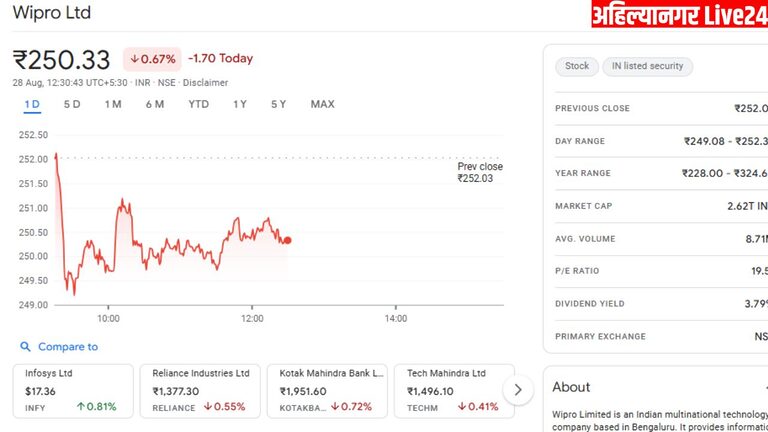The image size is (768, 432).
Task: Click the Stock tag chip
Action: [577, 66]
